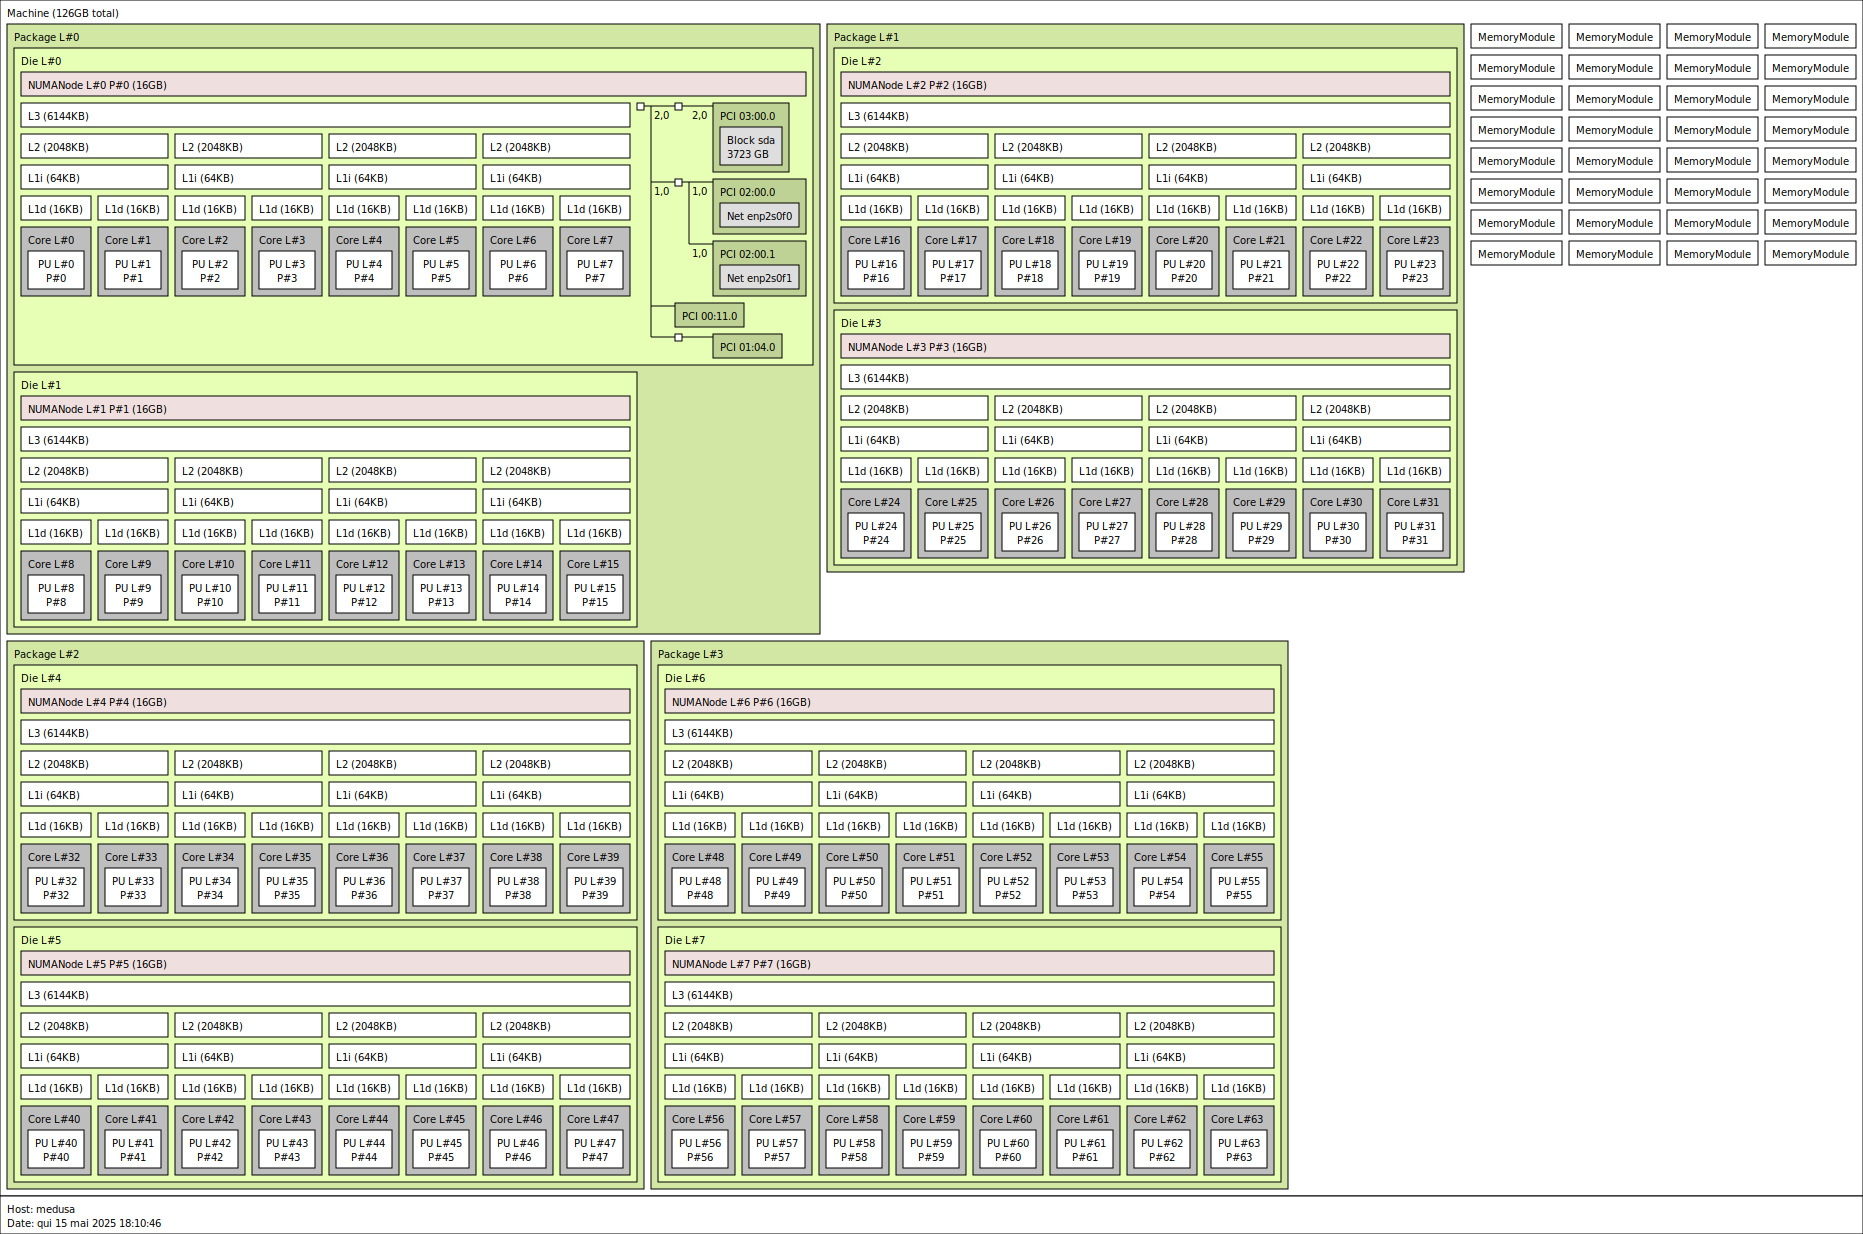Image resolution: width=1863 pixels, height=1234 pixels.
Task: Click the Package L#3 label
Action: click(690, 654)
